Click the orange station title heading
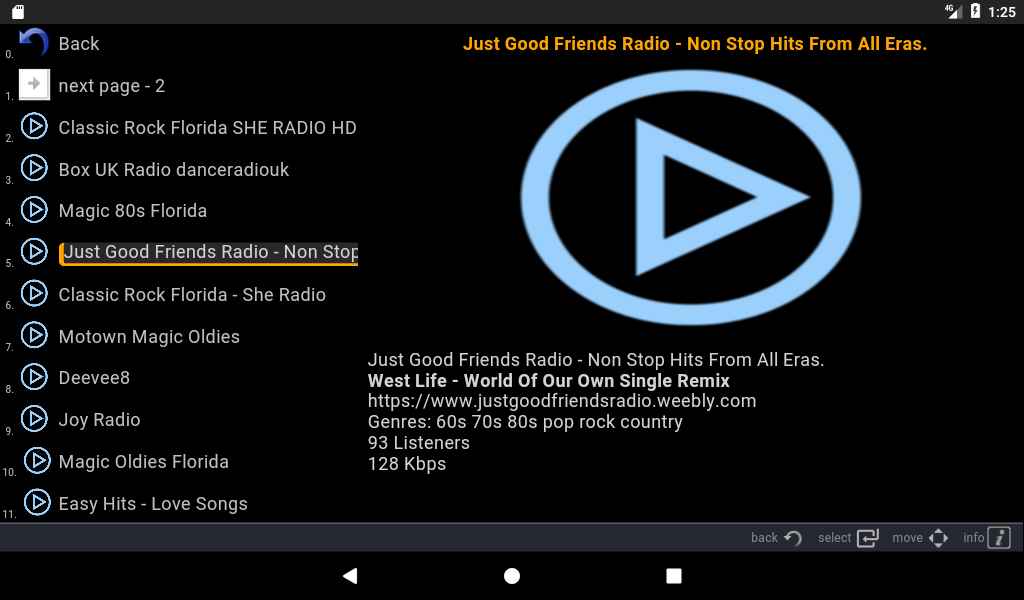The width and height of the screenshot is (1024, 600). click(695, 44)
